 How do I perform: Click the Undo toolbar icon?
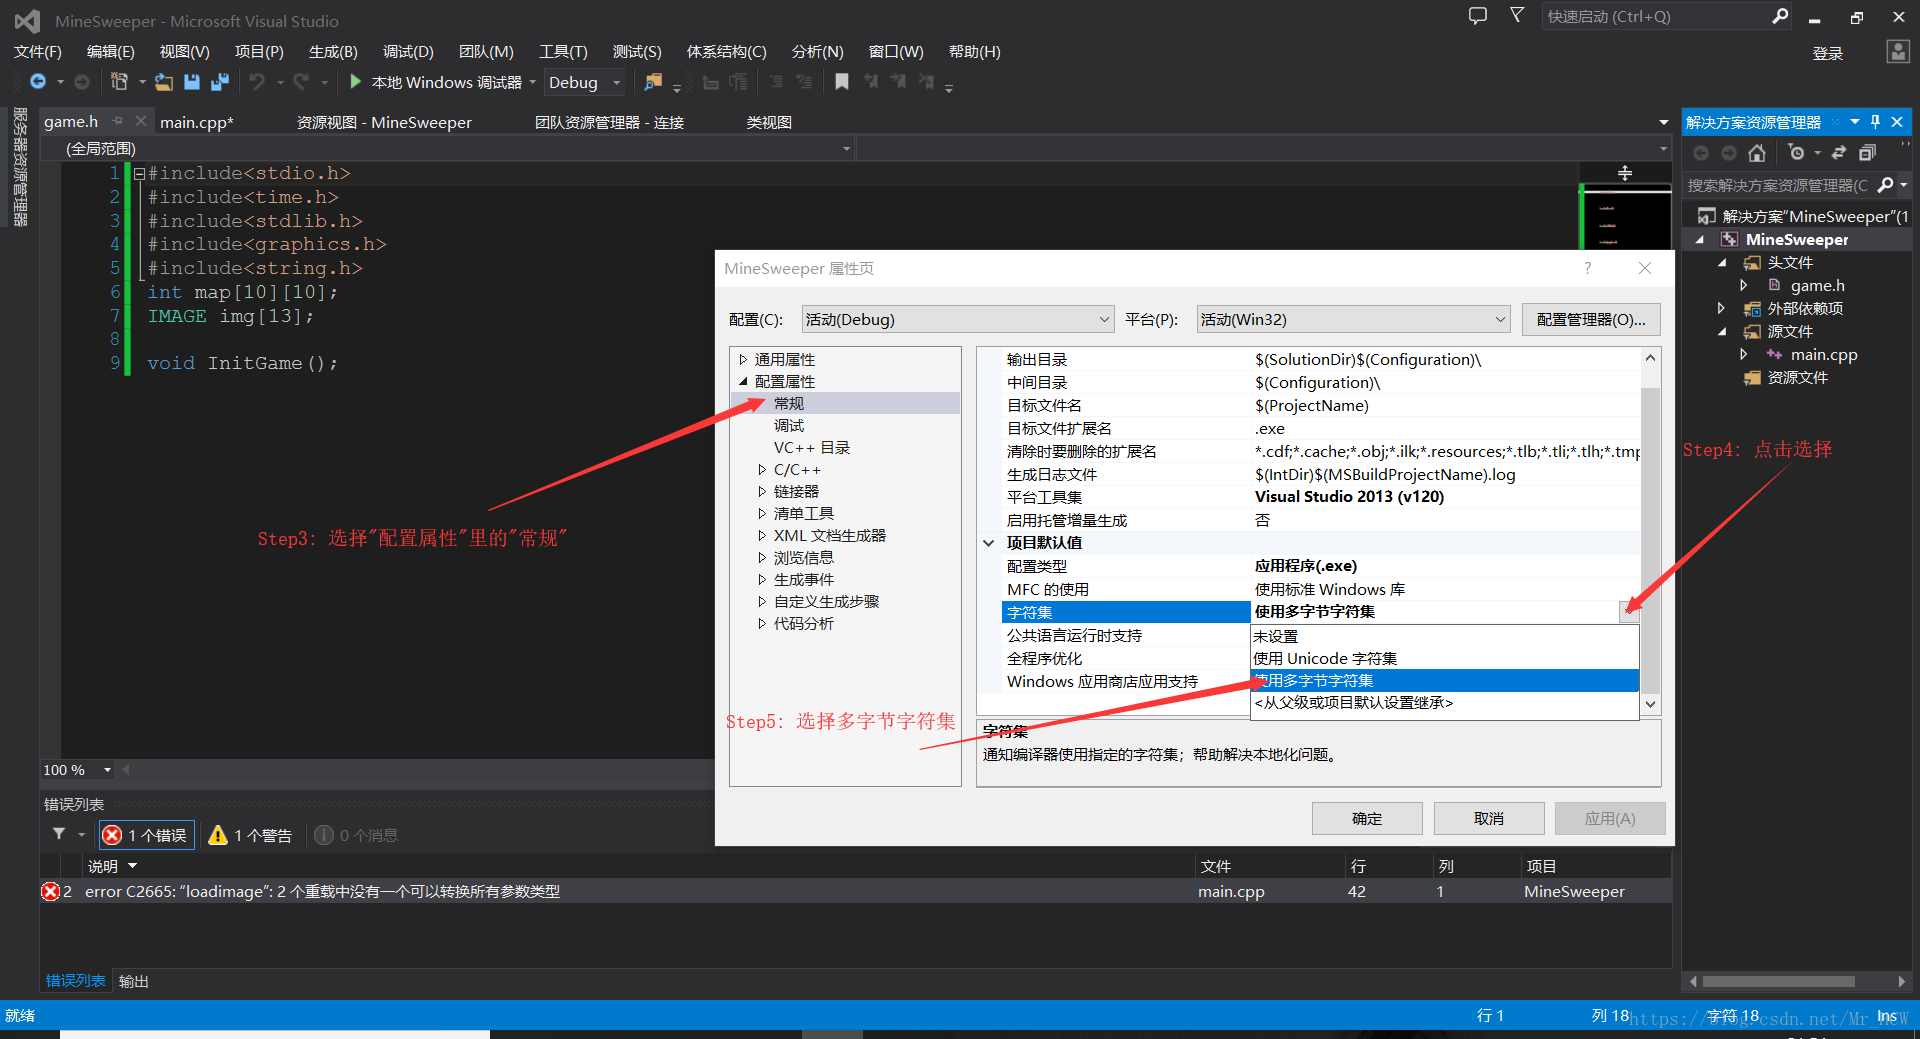pos(258,82)
